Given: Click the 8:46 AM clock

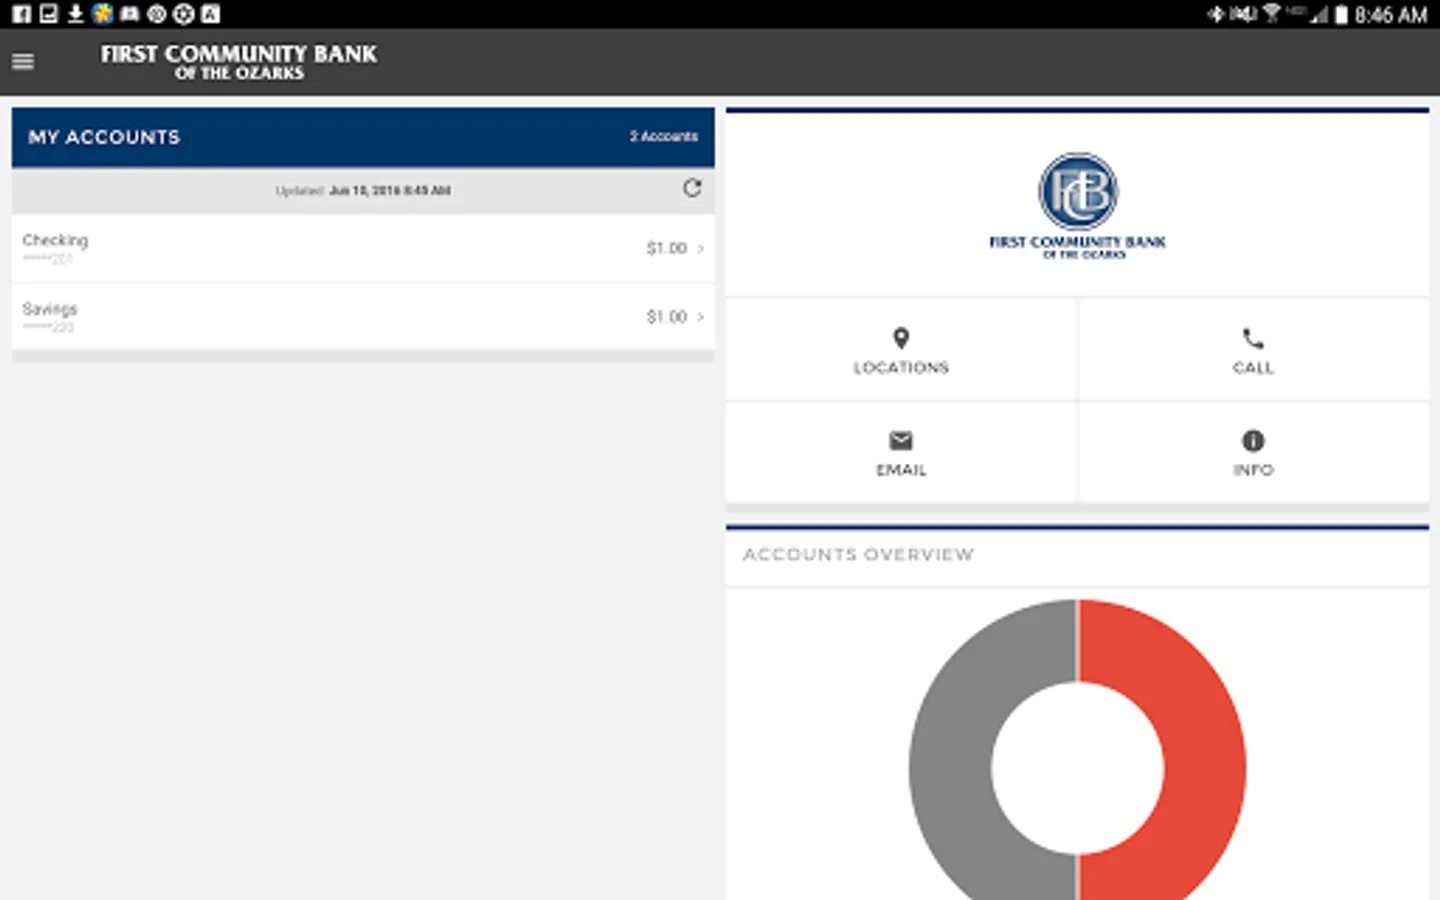Looking at the screenshot, I should tap(1391, 15).
